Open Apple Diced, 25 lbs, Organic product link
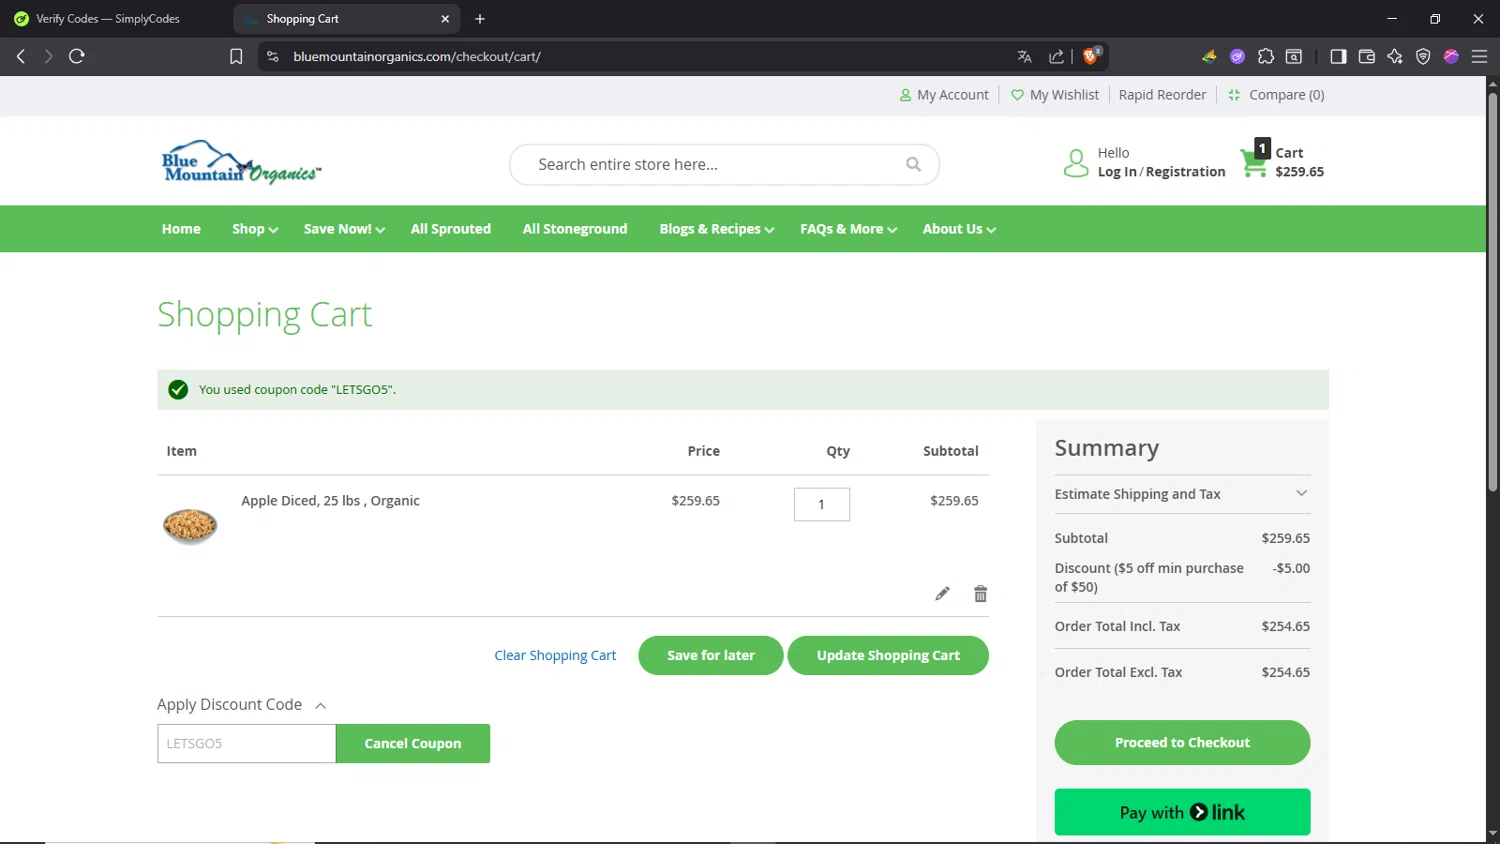The width and height of the screenshot is (1500, 844). [x=330, y=501]
